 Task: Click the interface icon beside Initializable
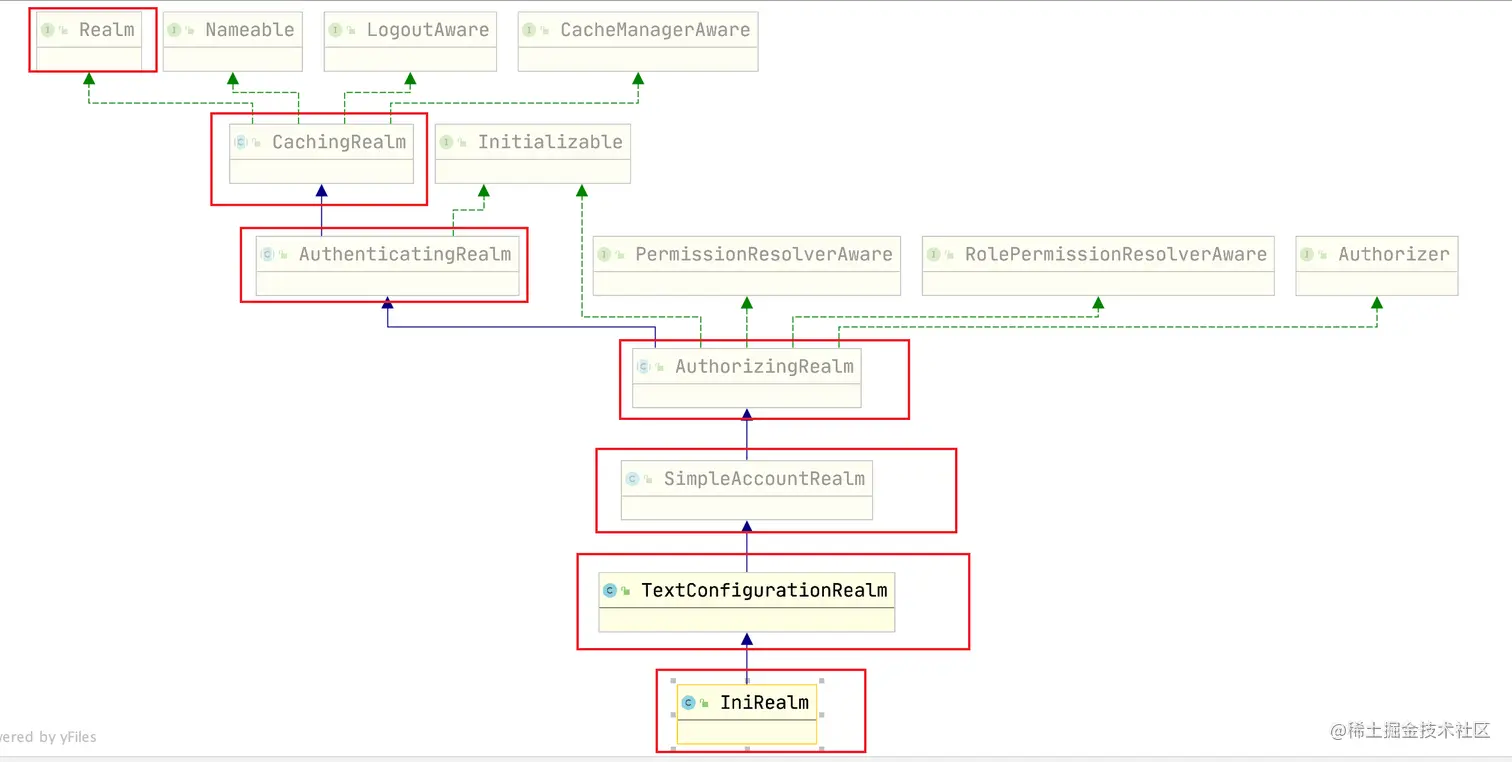point(446,142)
